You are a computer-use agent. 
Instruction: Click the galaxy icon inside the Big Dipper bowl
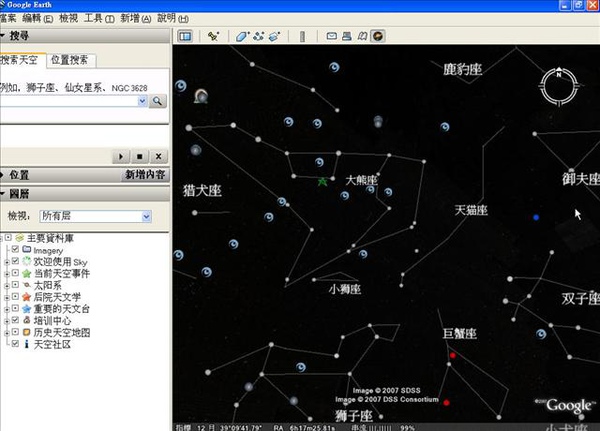coord(319,162)
